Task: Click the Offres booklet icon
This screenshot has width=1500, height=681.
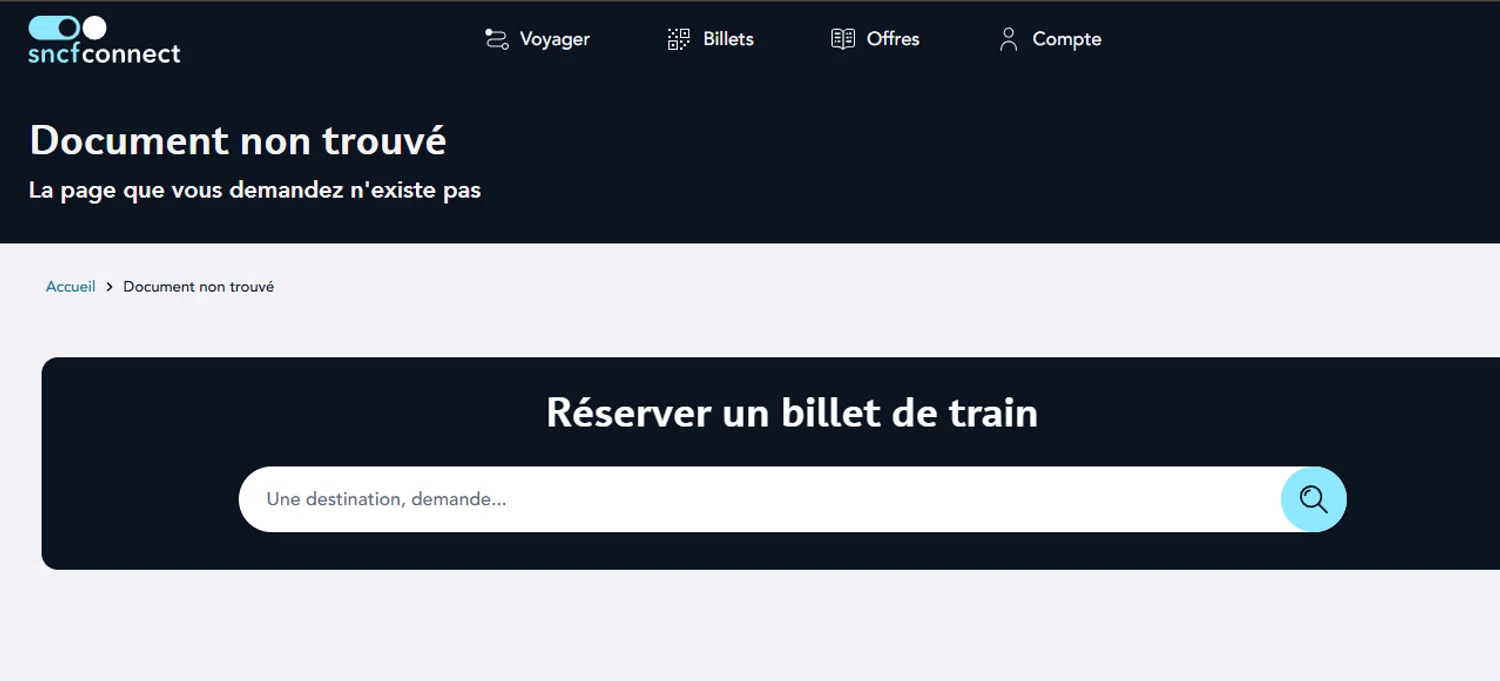Action: click(843, 39)
